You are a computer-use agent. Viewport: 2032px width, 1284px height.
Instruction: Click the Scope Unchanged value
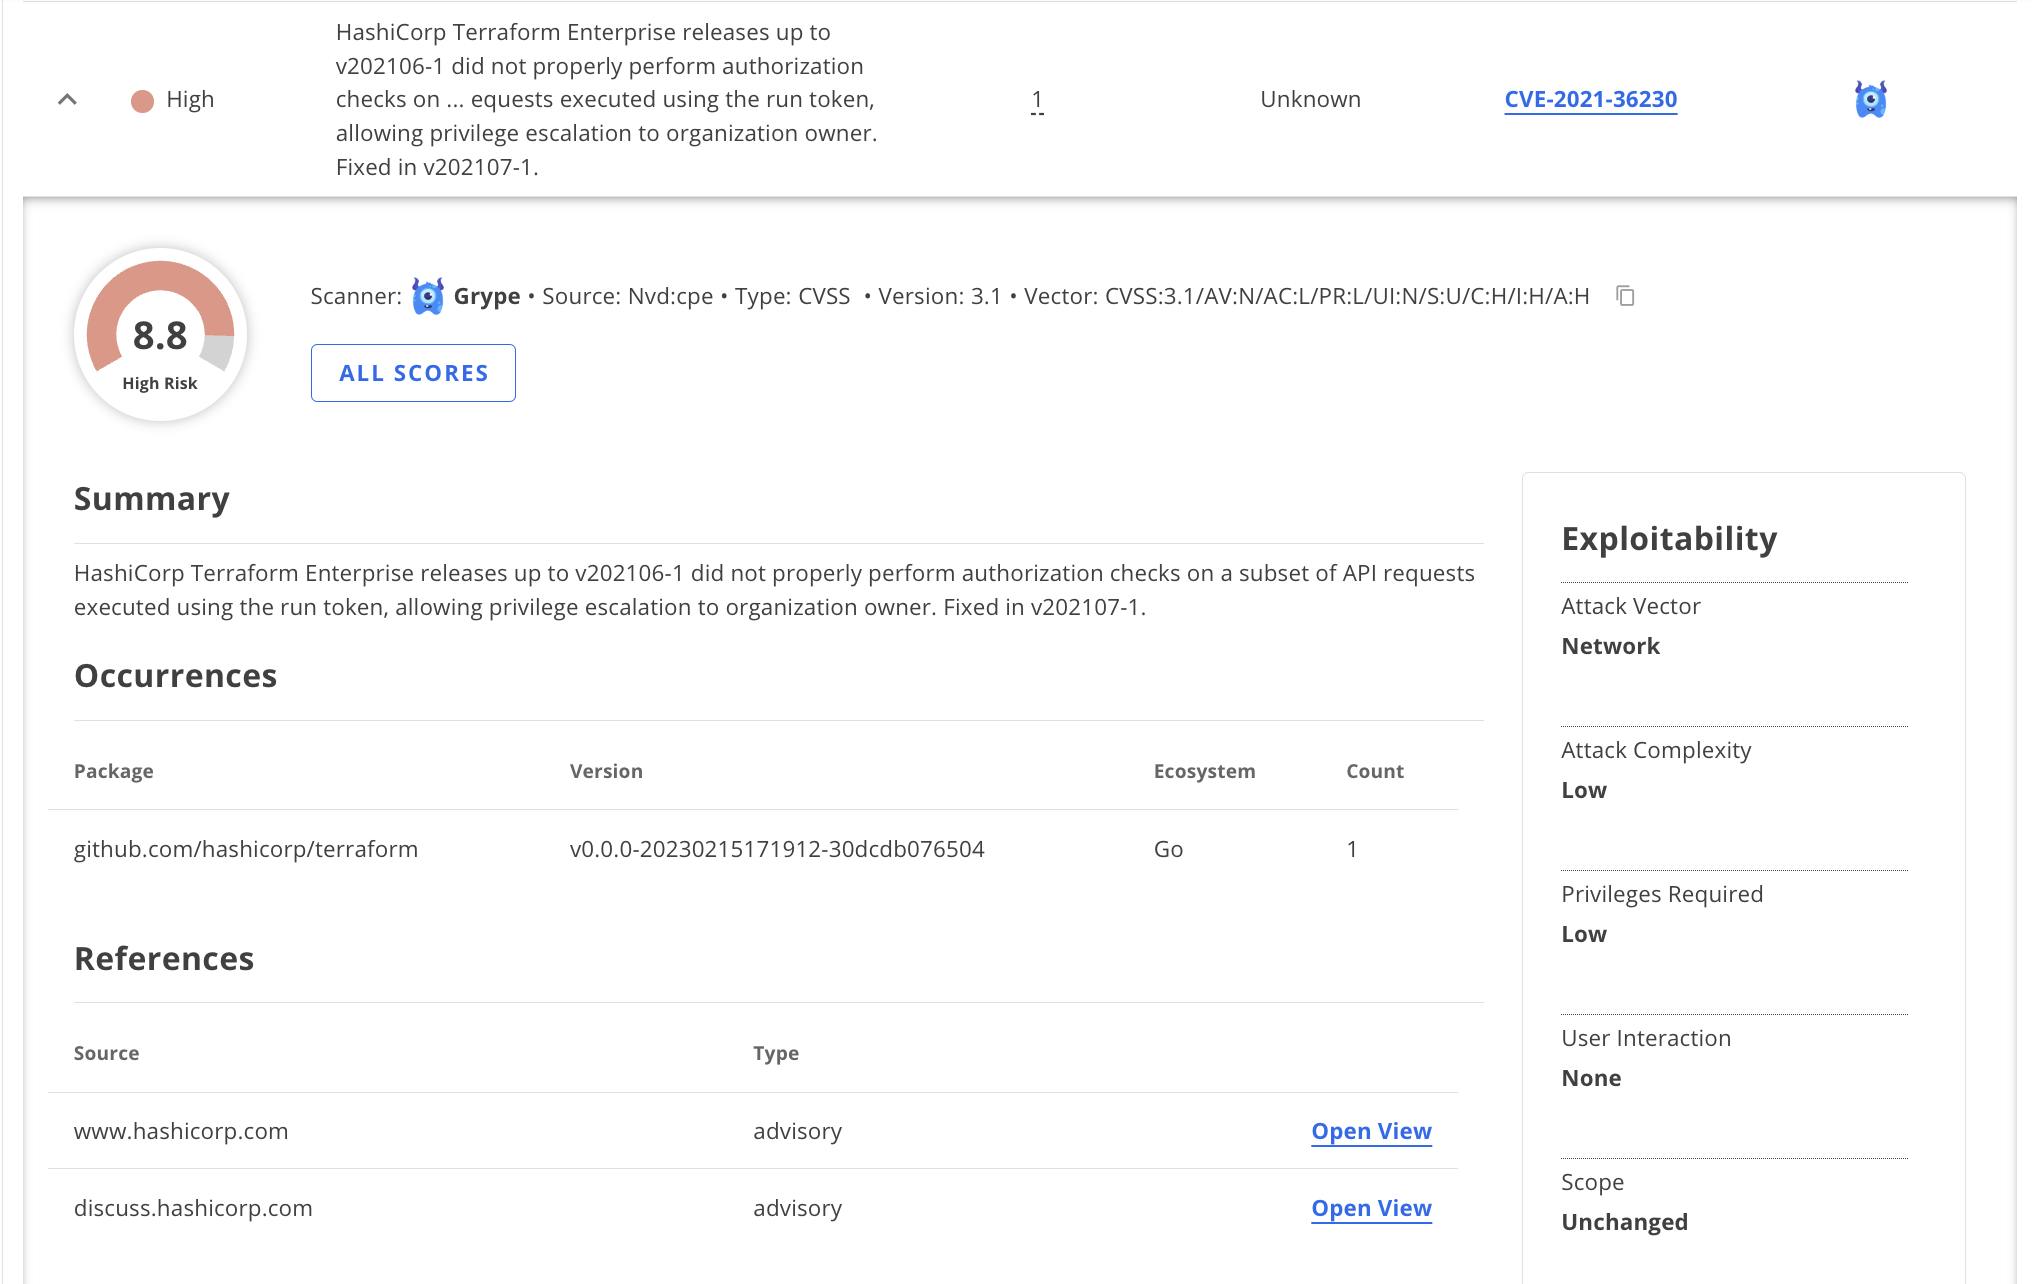(x=1624, y=1222)
